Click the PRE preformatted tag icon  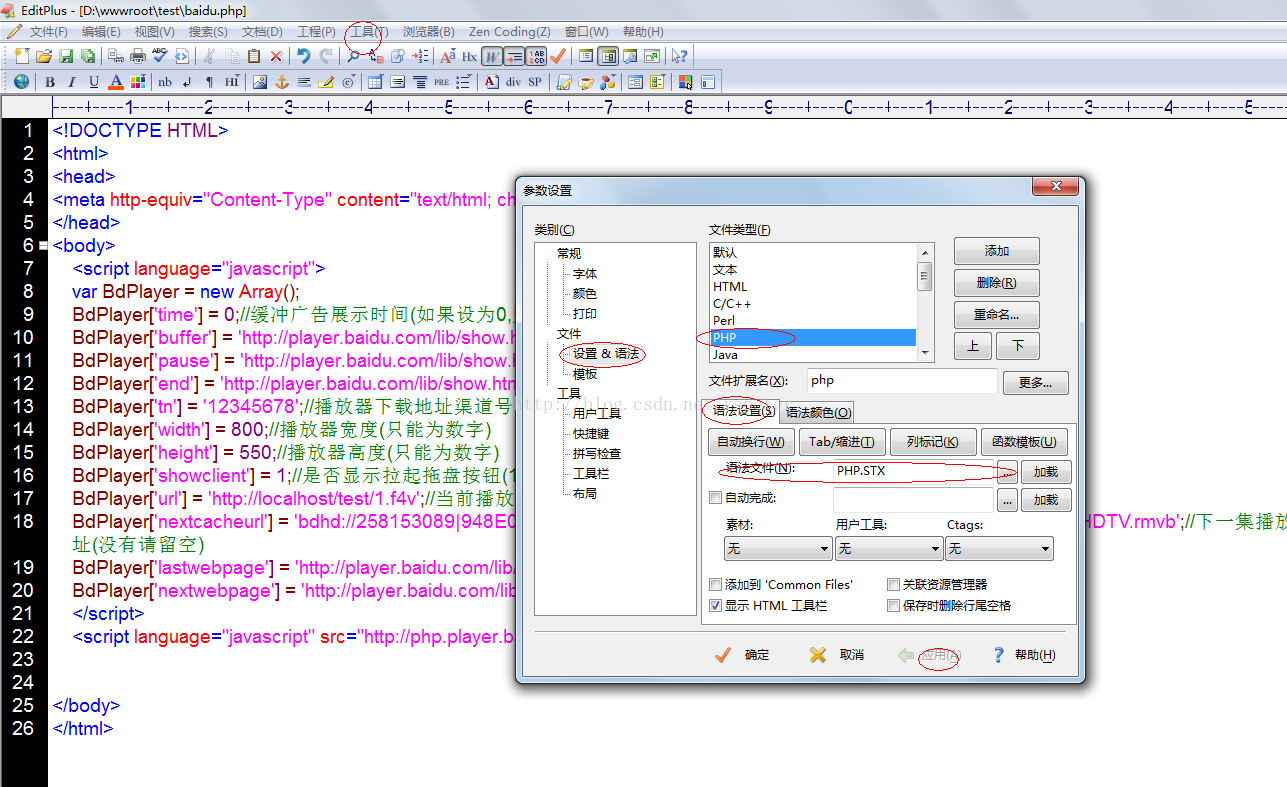tap(441, 81)
